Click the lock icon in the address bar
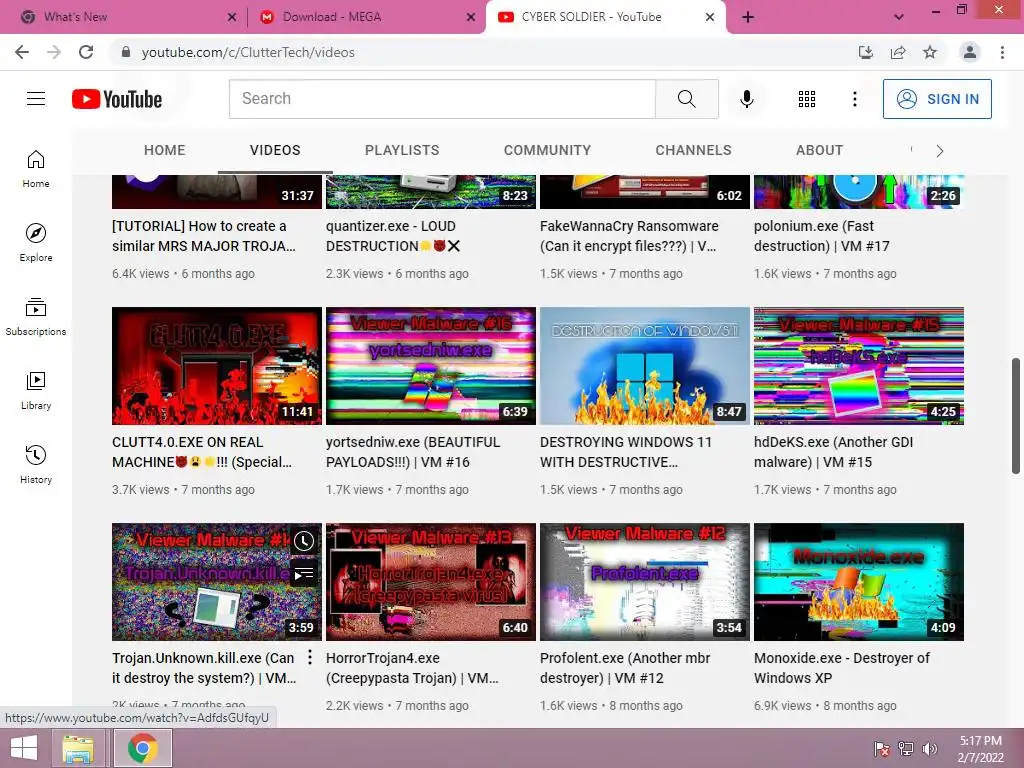The width and height of the screenshot is (1024, 768). (x=126, y=52)
